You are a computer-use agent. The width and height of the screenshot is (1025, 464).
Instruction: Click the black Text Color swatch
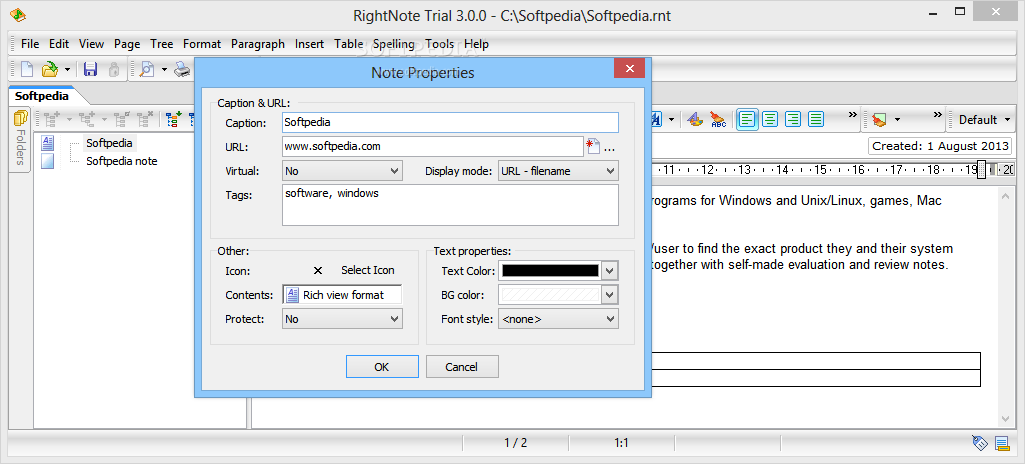tap(550, 271)
